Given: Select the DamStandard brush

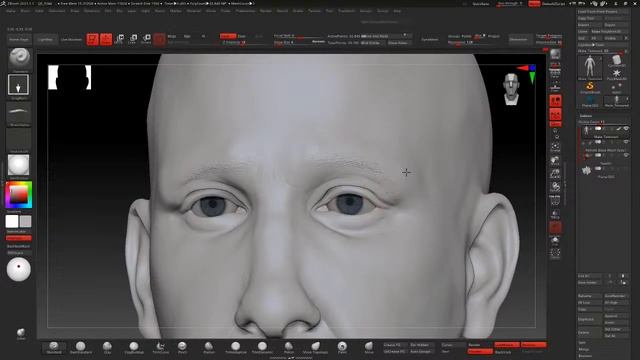Looking at the screenshot, I should coord(81,347).
